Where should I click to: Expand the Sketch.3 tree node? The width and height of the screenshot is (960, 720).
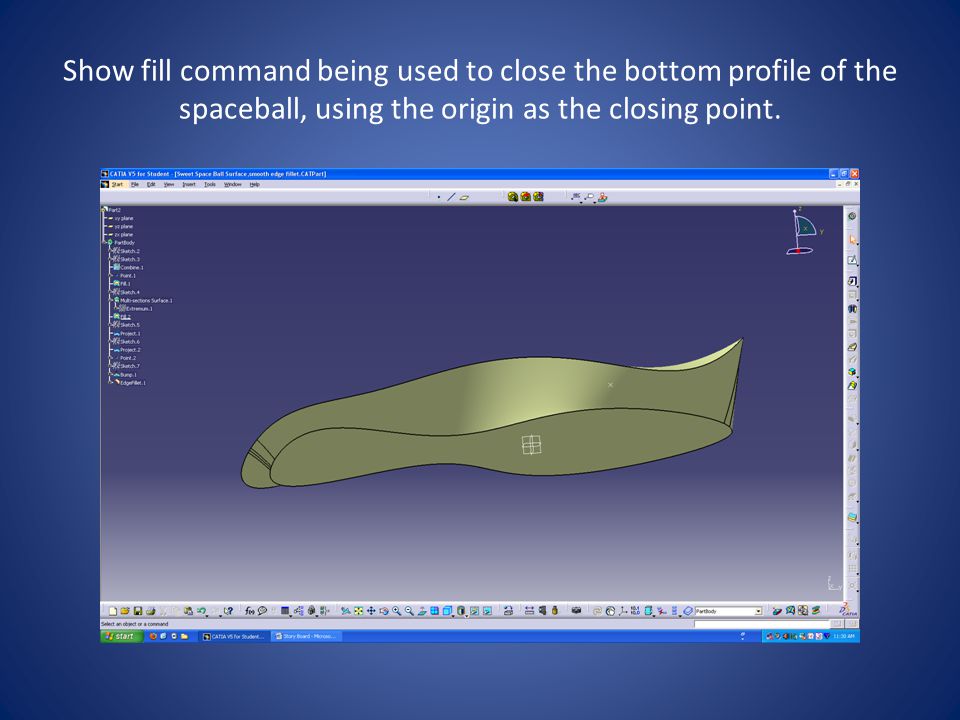[111, 259]
